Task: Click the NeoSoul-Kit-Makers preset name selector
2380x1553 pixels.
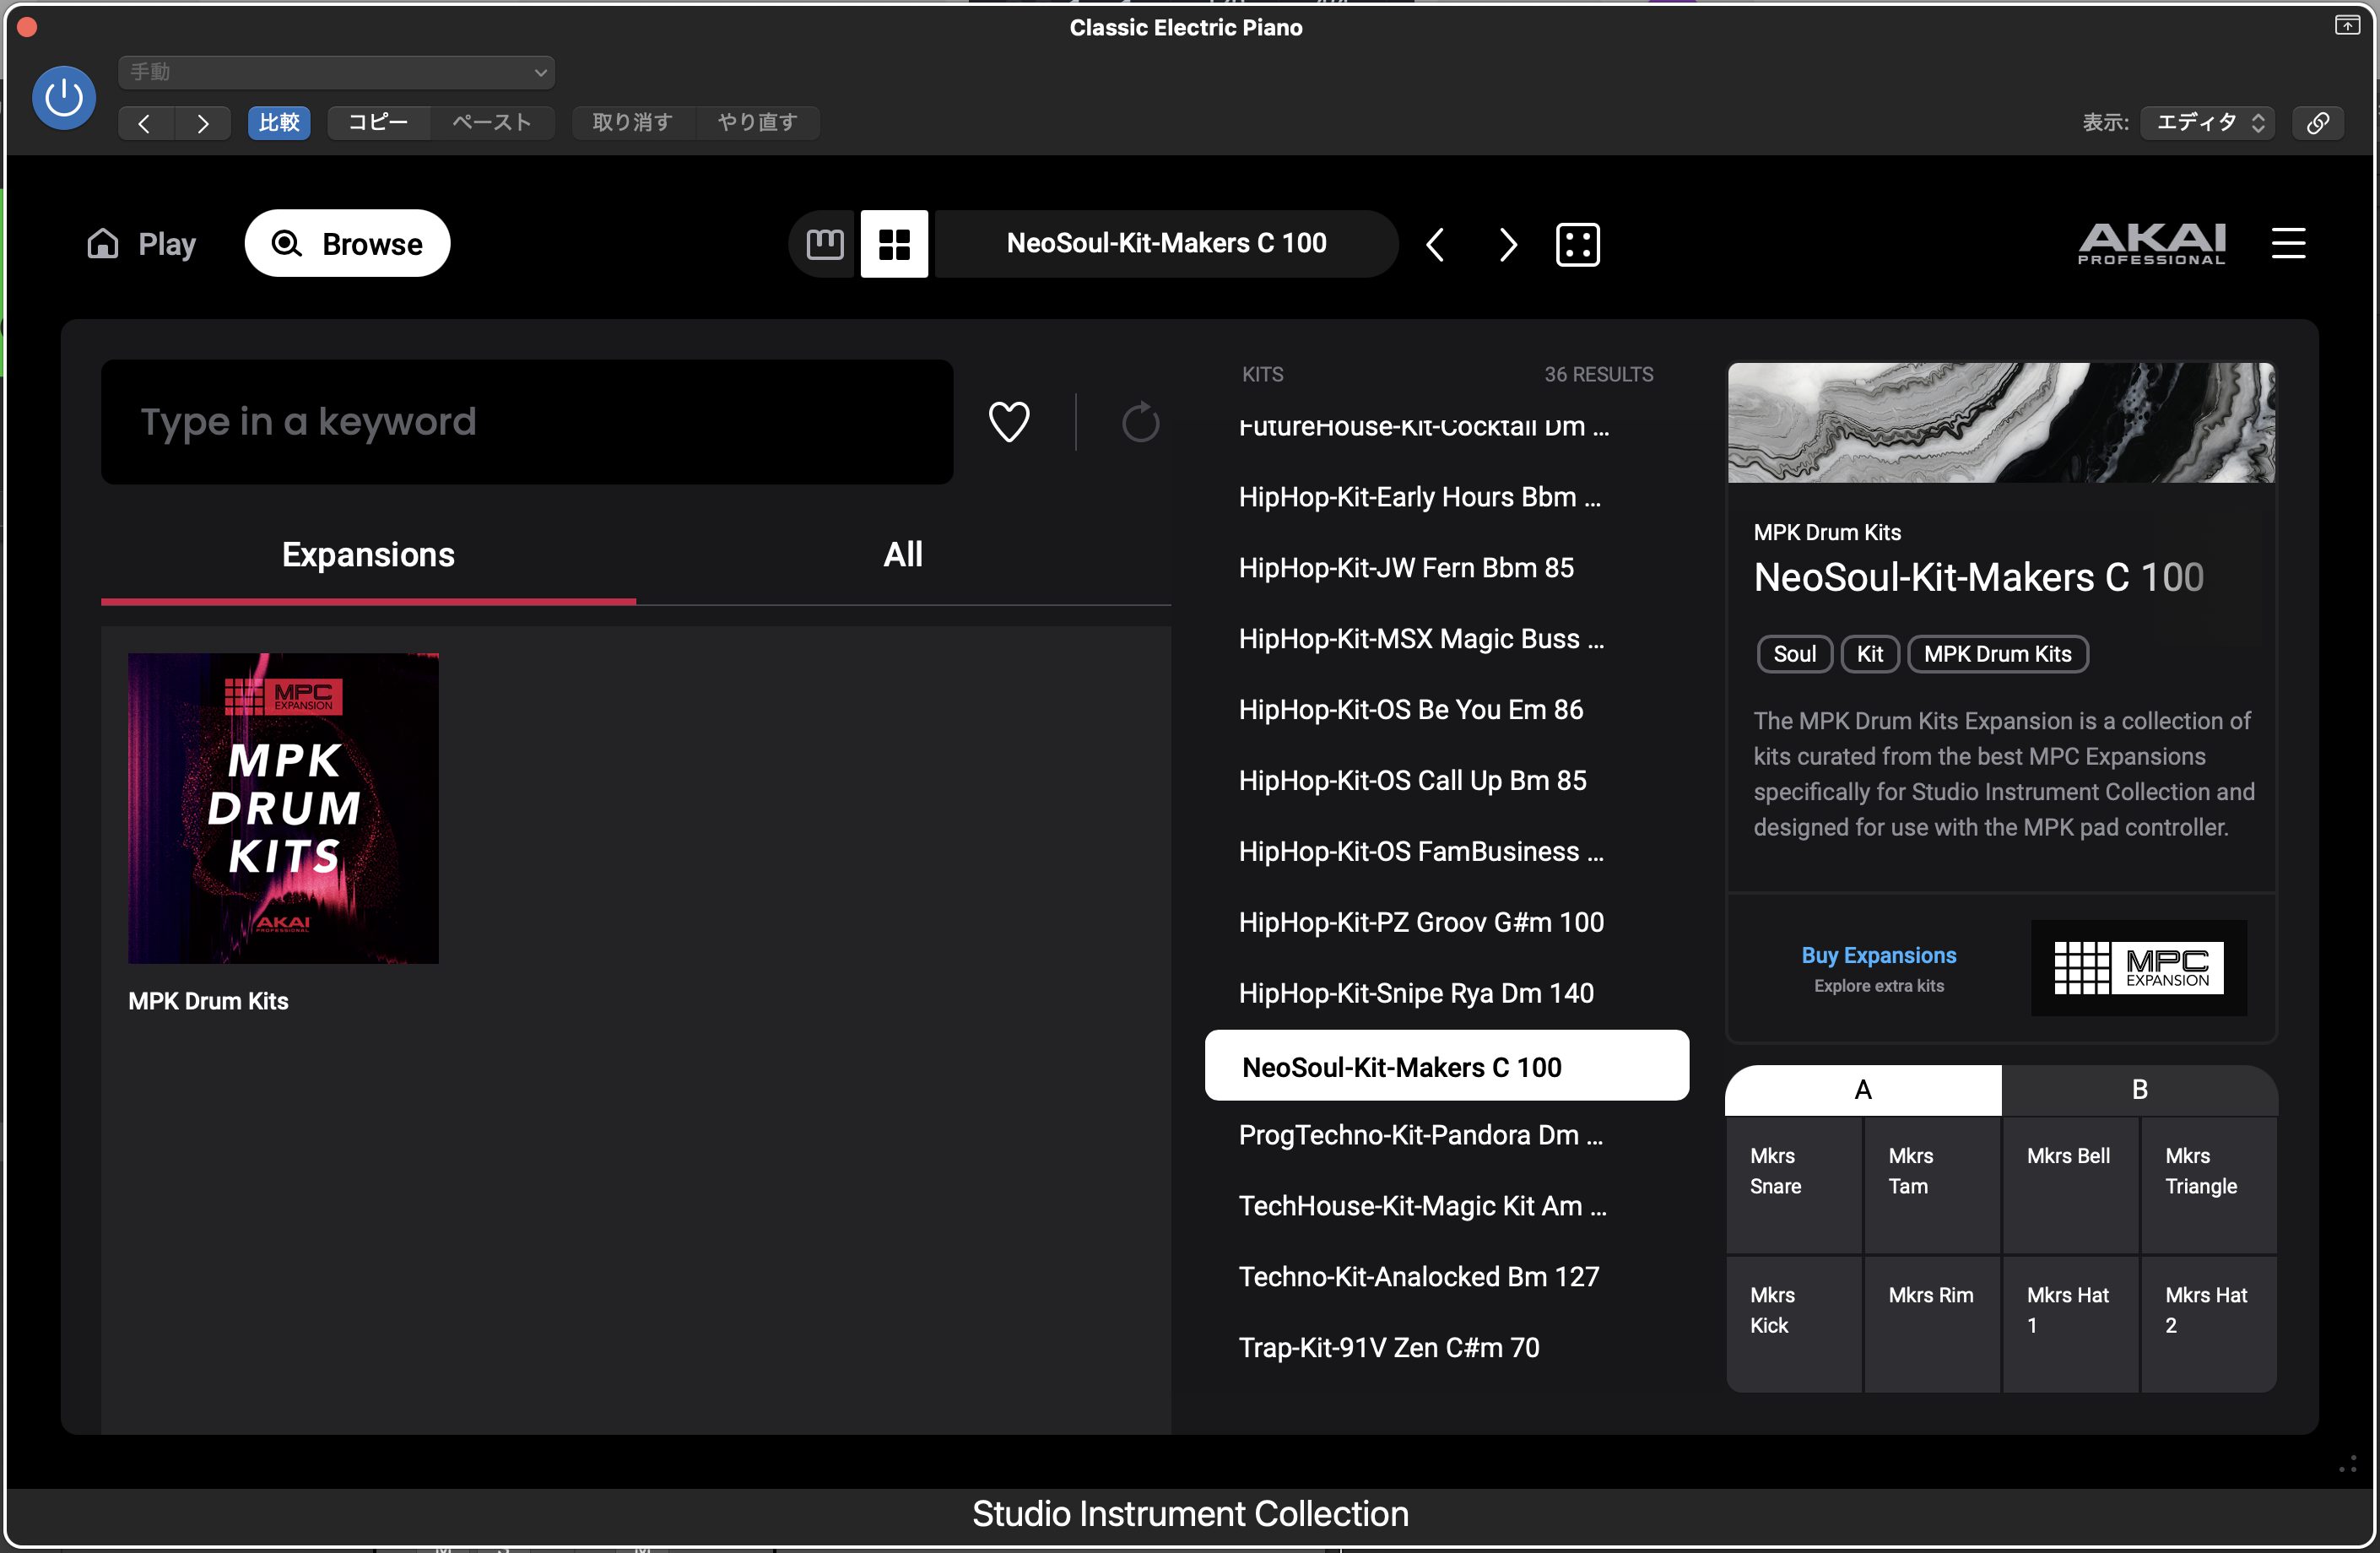Action: click(1166, 243)
